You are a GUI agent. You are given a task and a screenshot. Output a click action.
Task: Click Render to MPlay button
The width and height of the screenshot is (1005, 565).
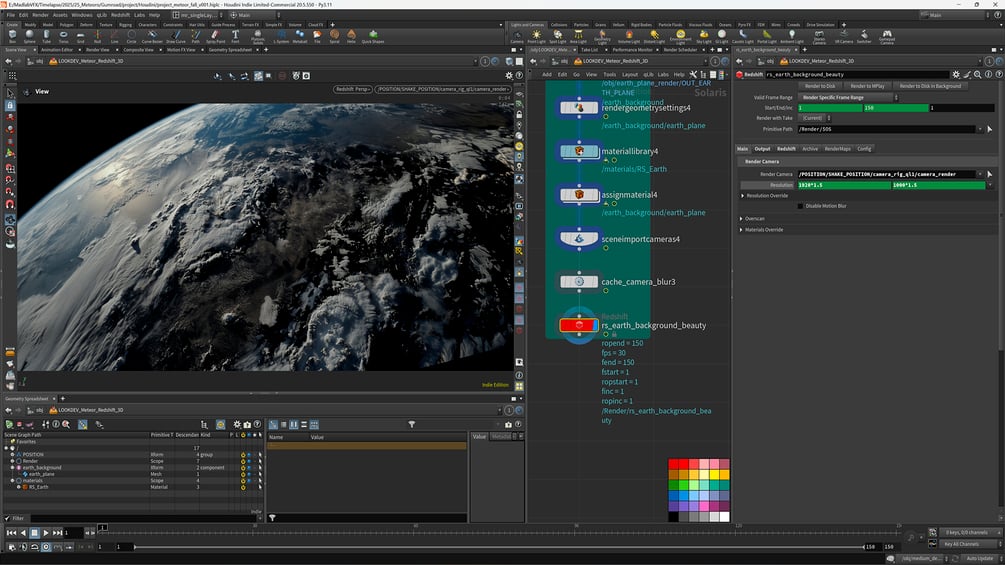[867, 86]
